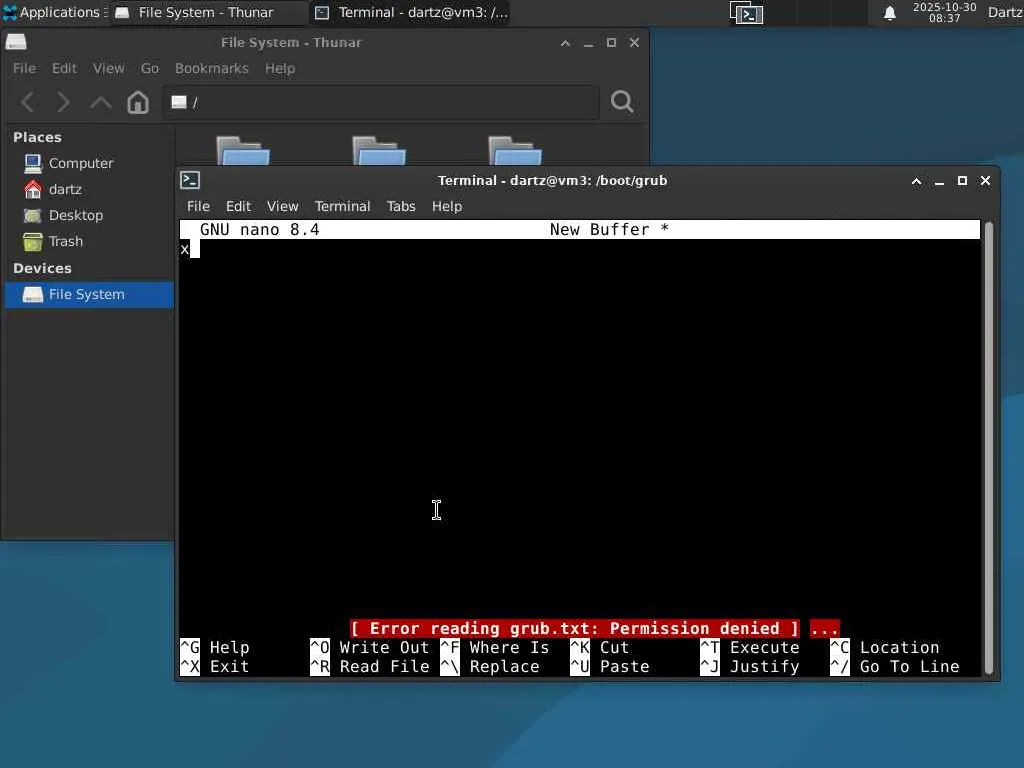The height and width of the screenshot is (768, 1024).
Task: Open Terminal window File menu
Action: pos(198,206)
